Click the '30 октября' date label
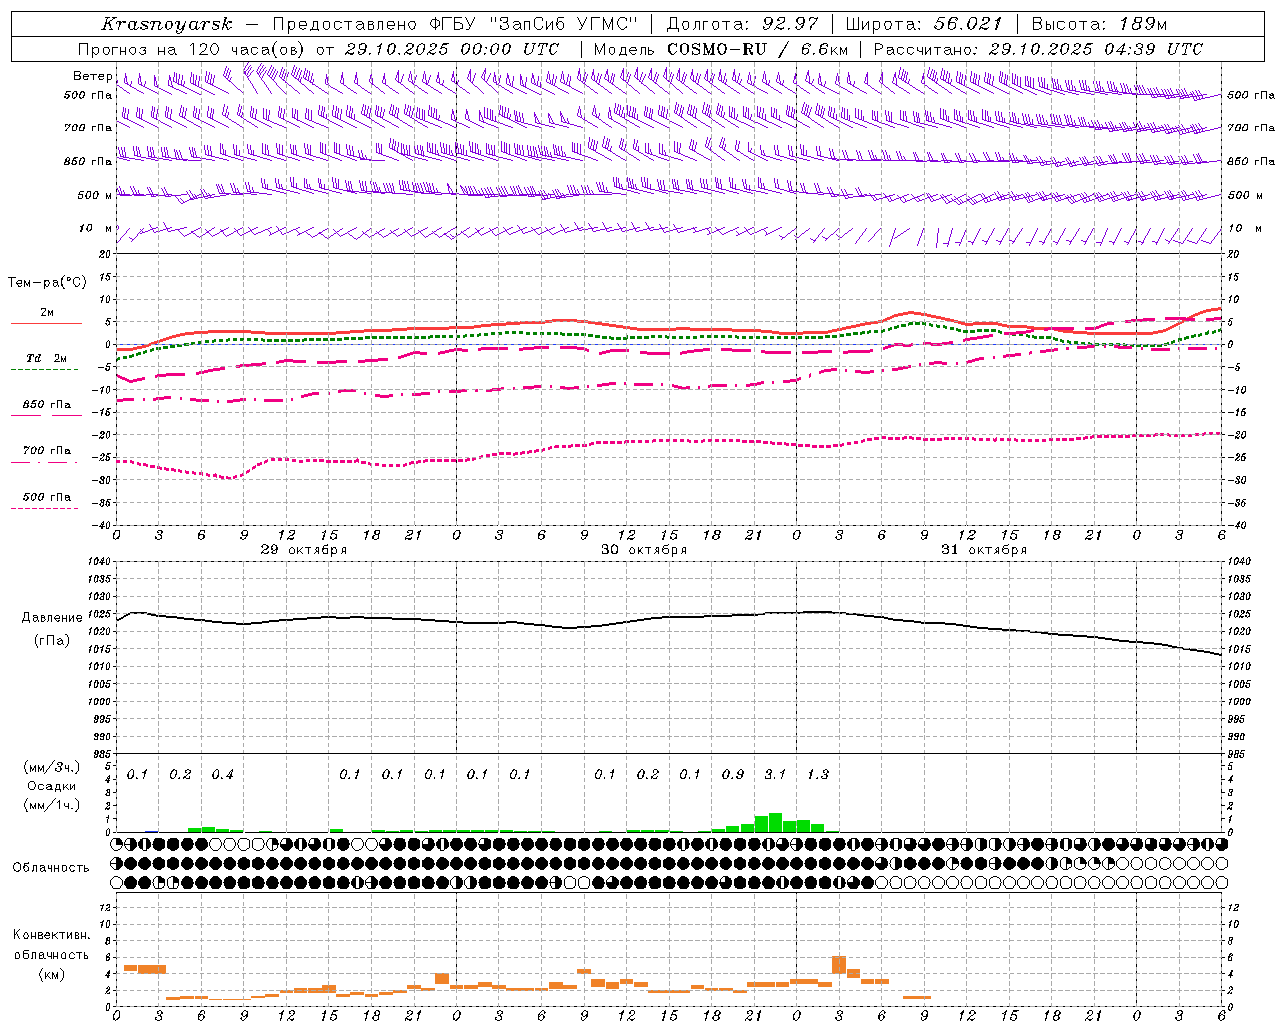1280x1024 pixels. 643,550
